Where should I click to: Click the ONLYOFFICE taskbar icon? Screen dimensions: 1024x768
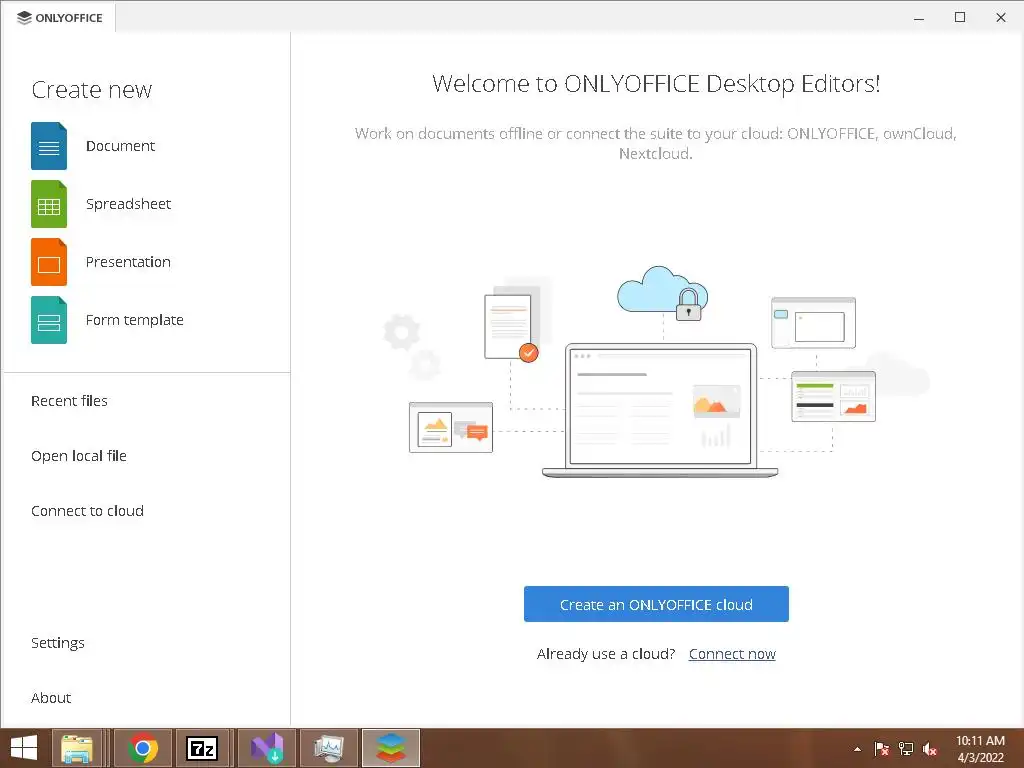[x=391, y=748]
